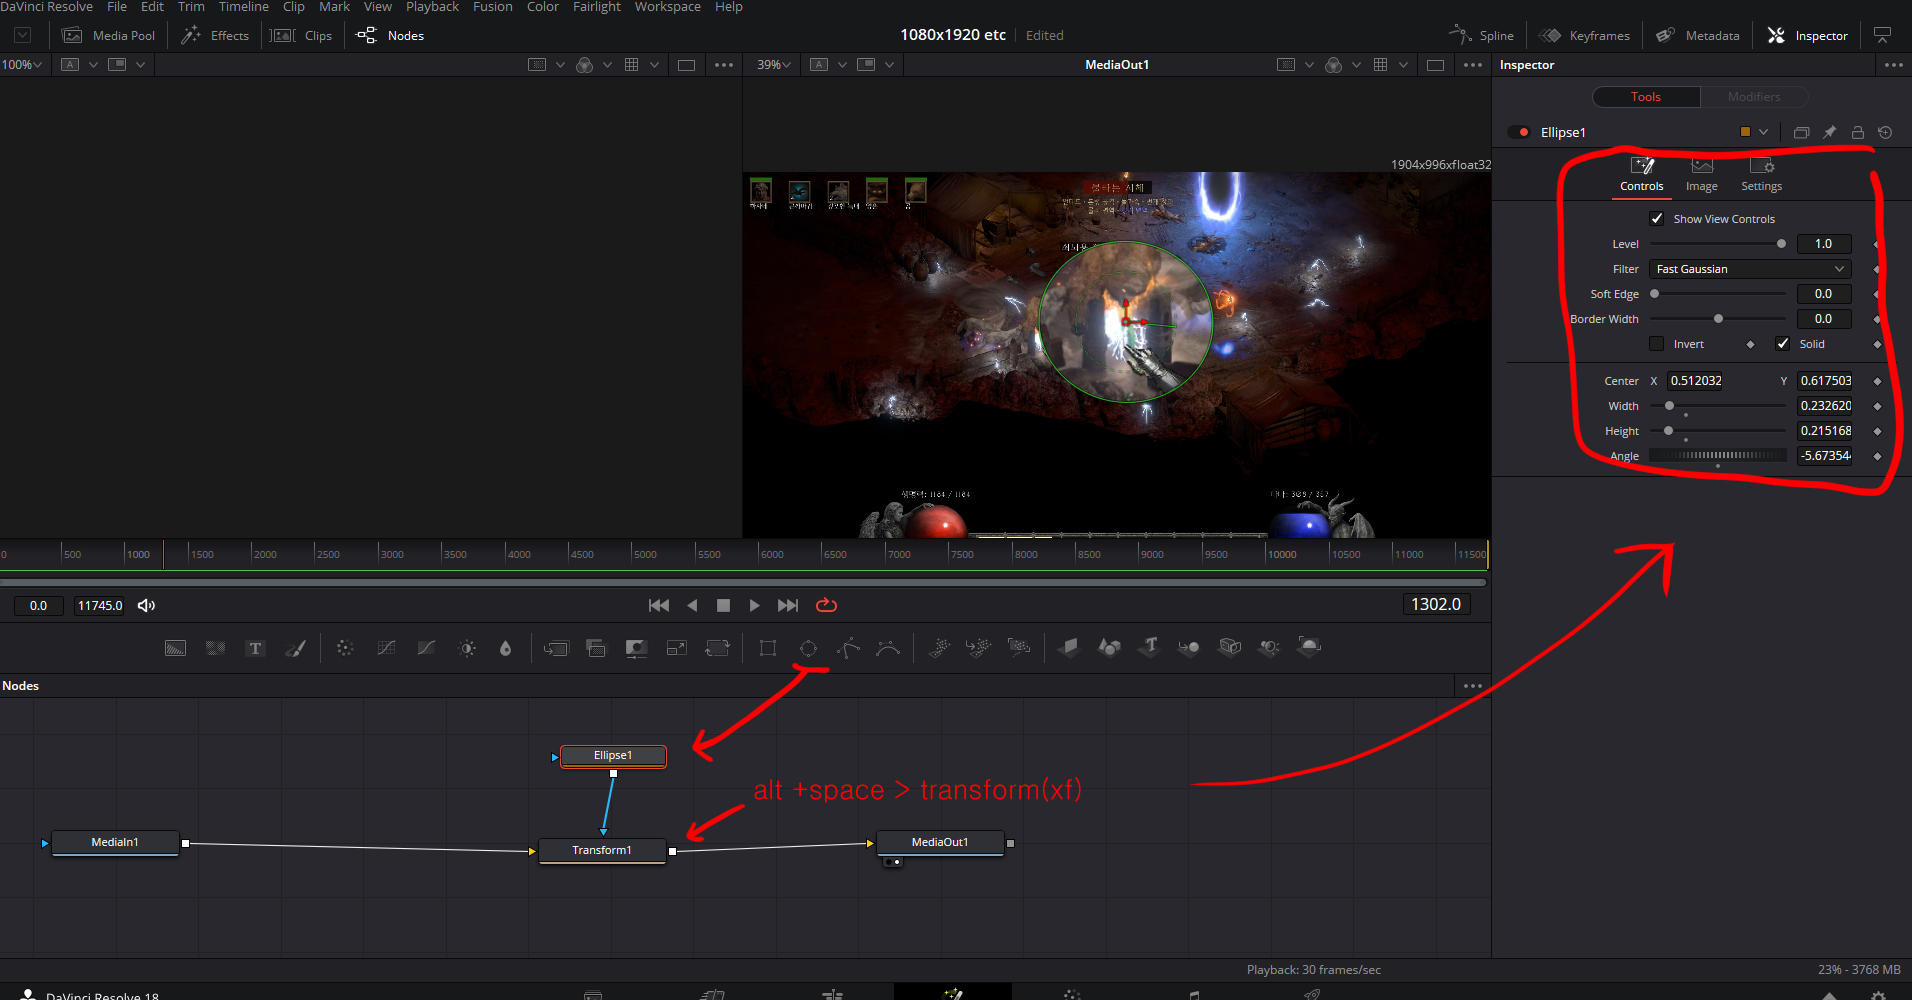The width and height of the screenshot is (1912, 1000).
Task: Stop playback button
Action: pos(724,605)
